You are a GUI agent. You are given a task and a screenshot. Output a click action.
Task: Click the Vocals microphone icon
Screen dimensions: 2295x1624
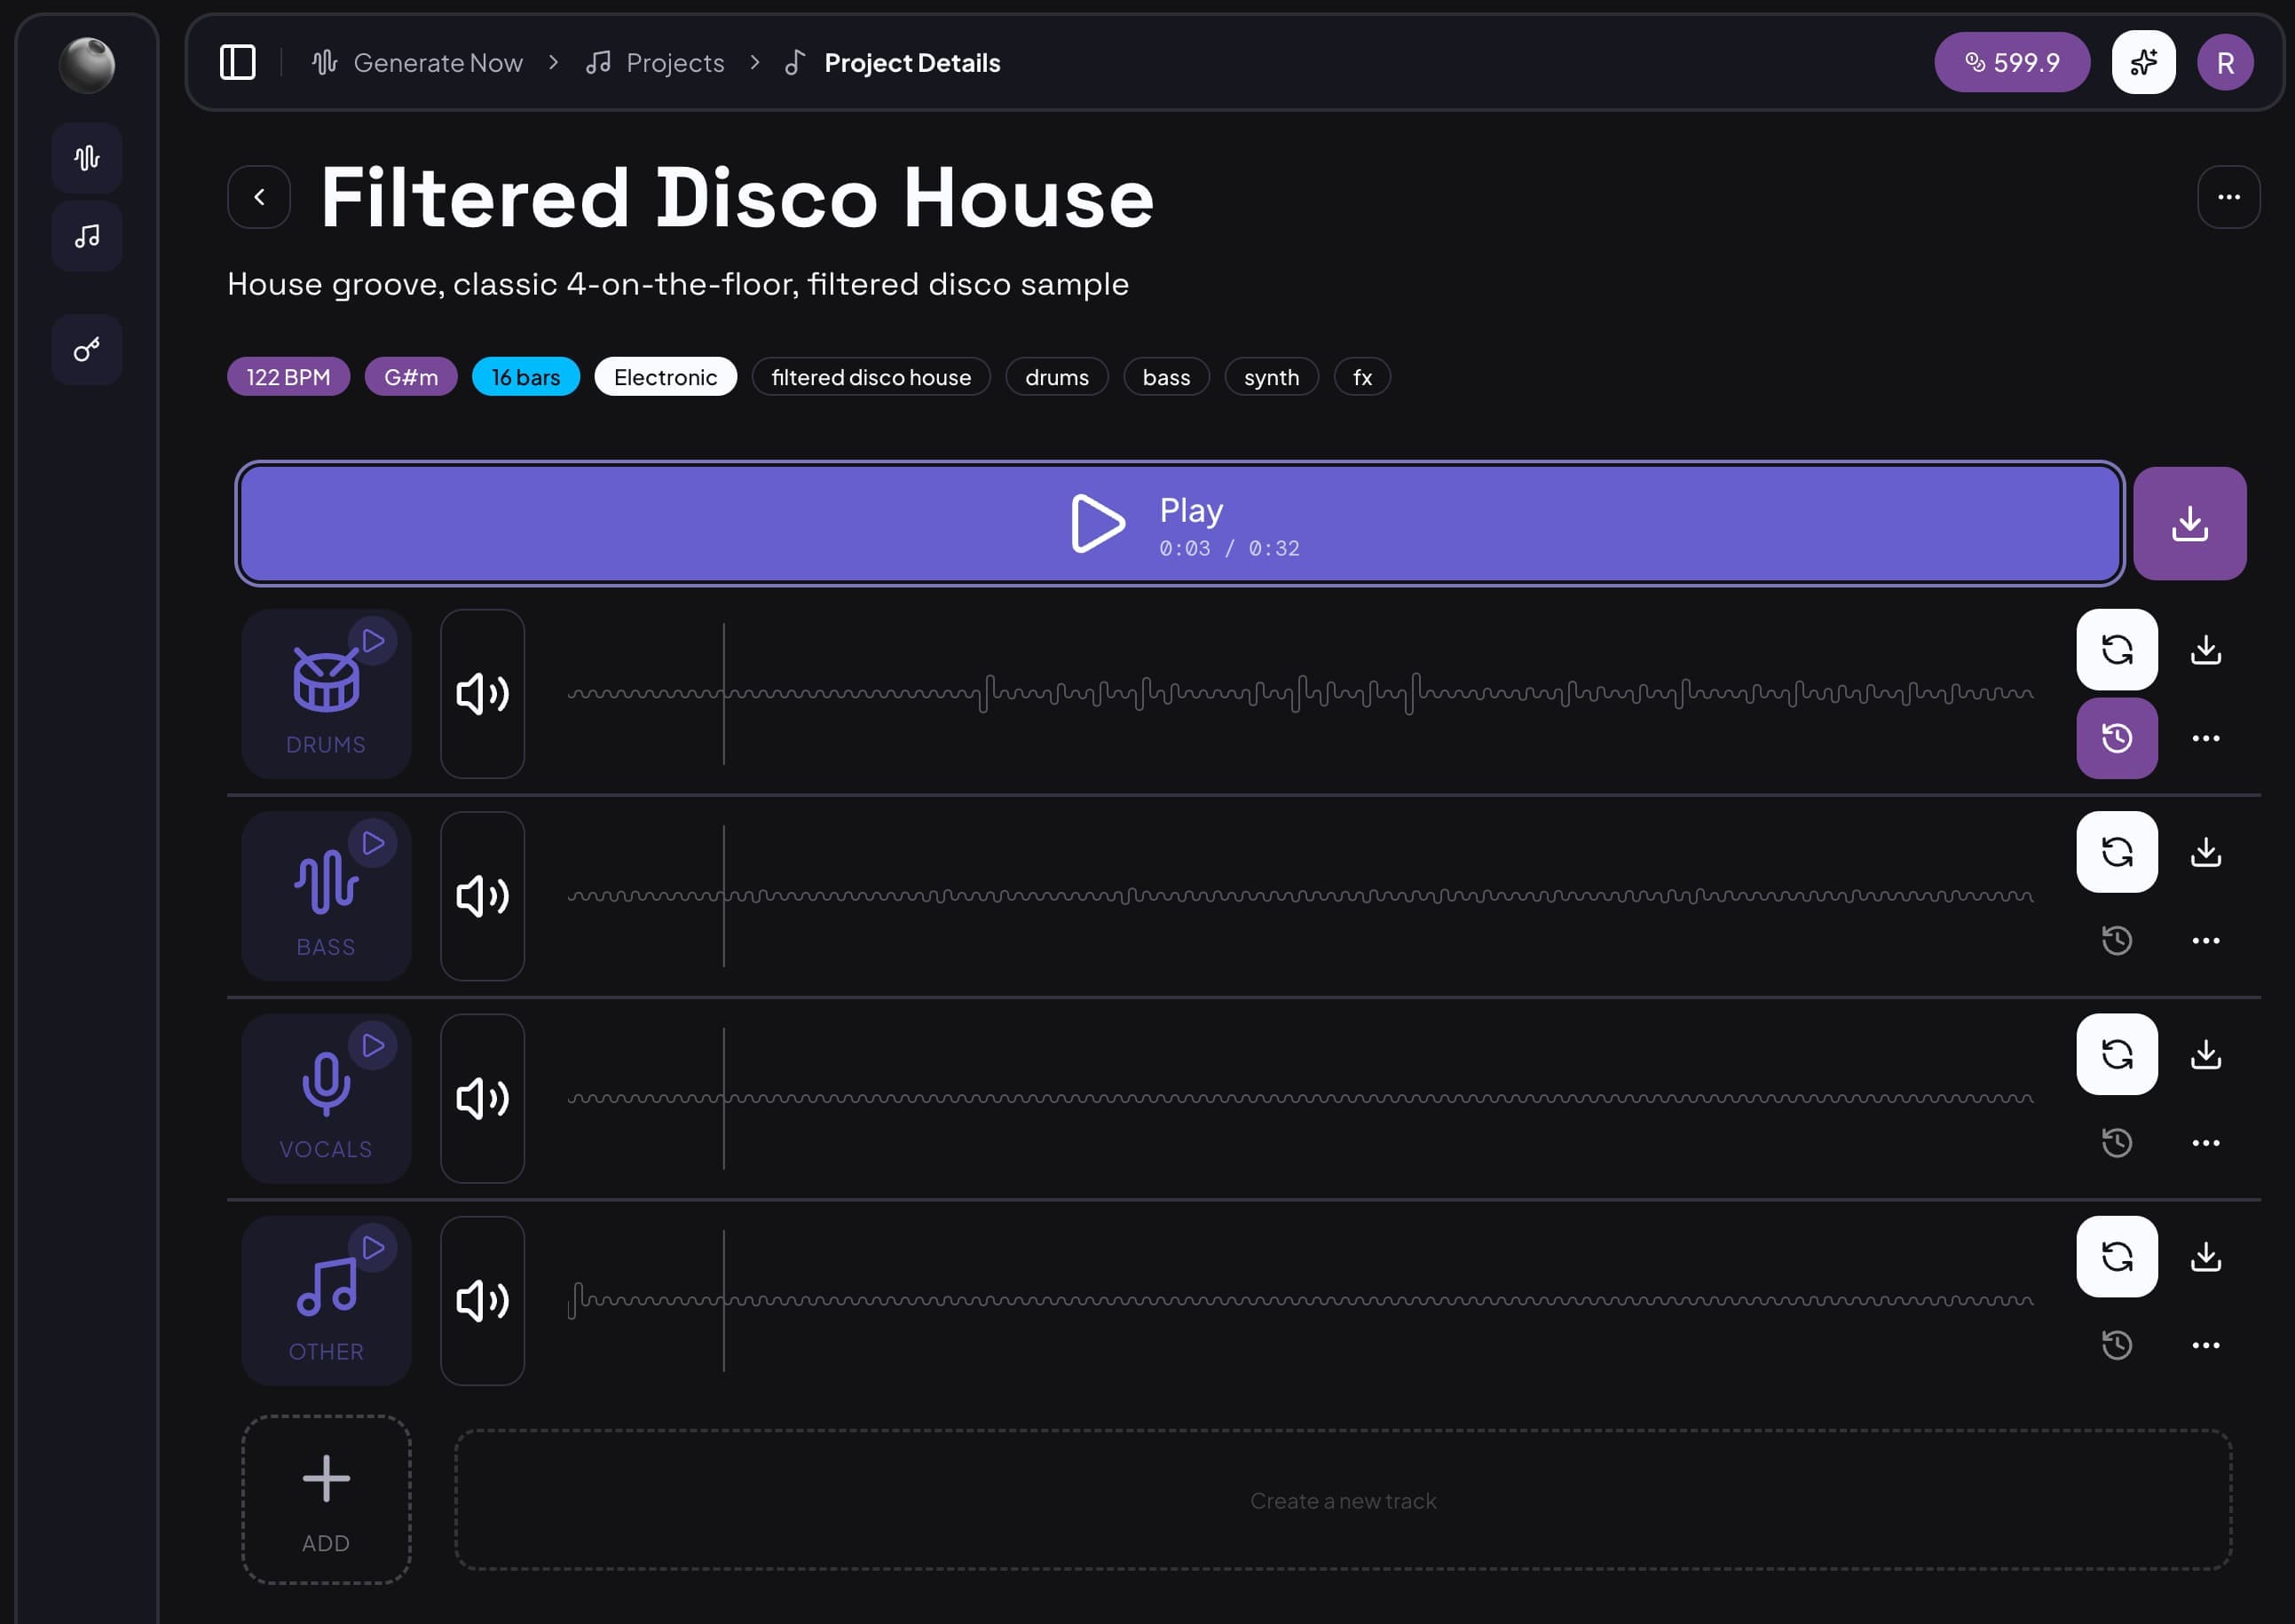(x=326, y=1090)
